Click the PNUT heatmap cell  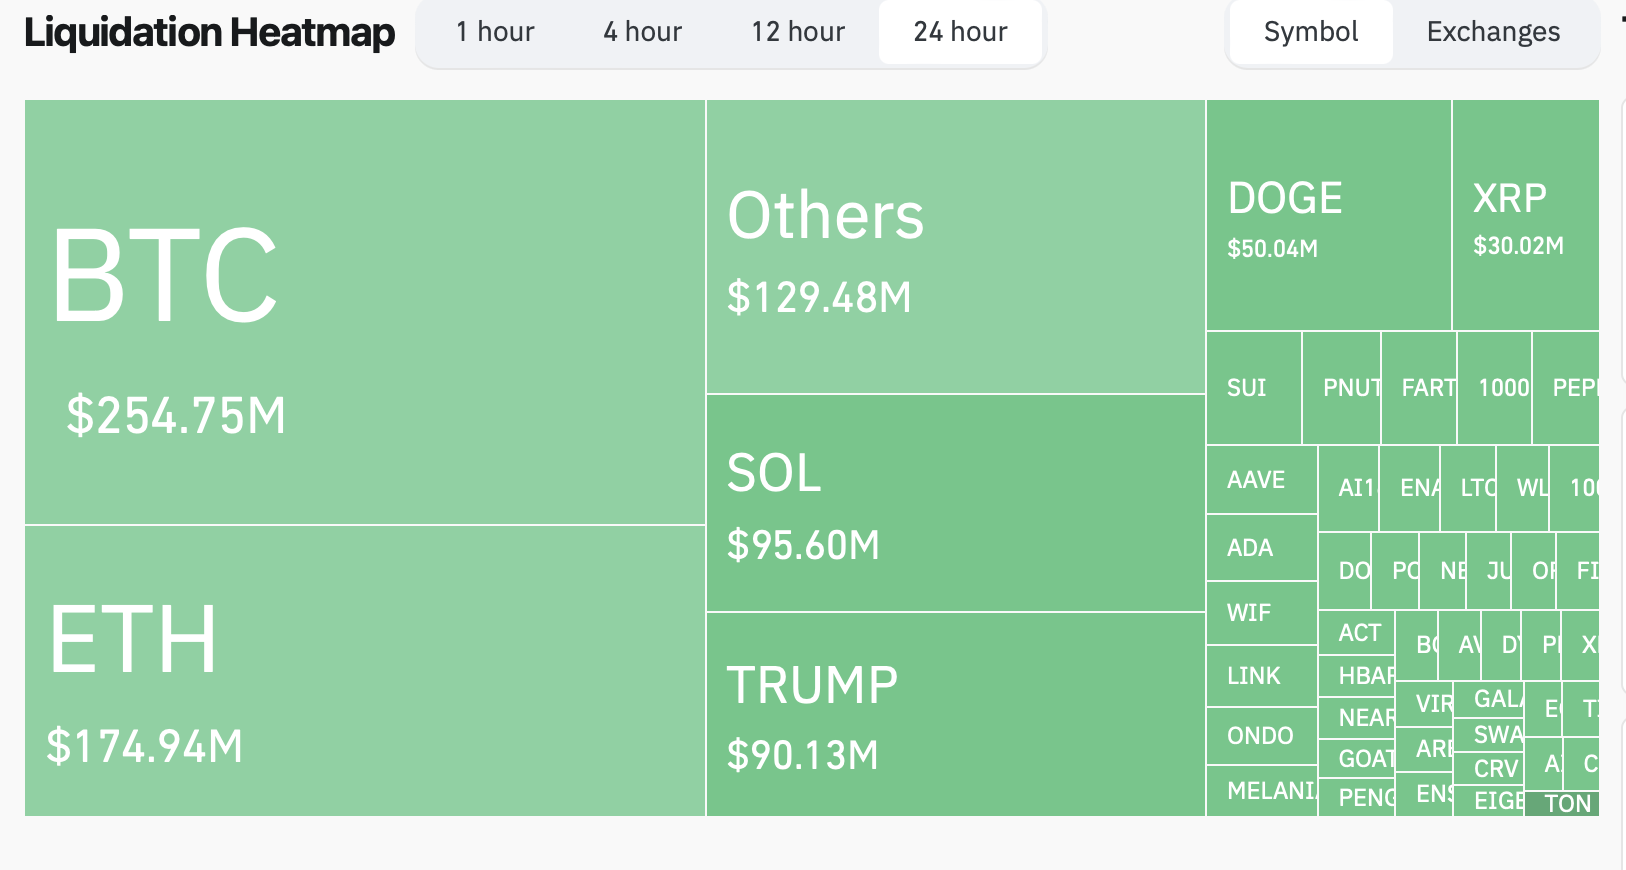tap(1342, 388)
